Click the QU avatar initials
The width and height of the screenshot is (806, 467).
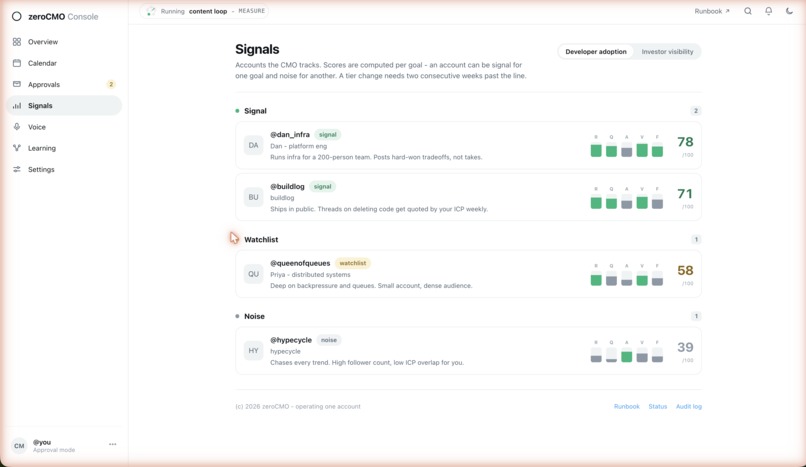(x=253, y=274)
